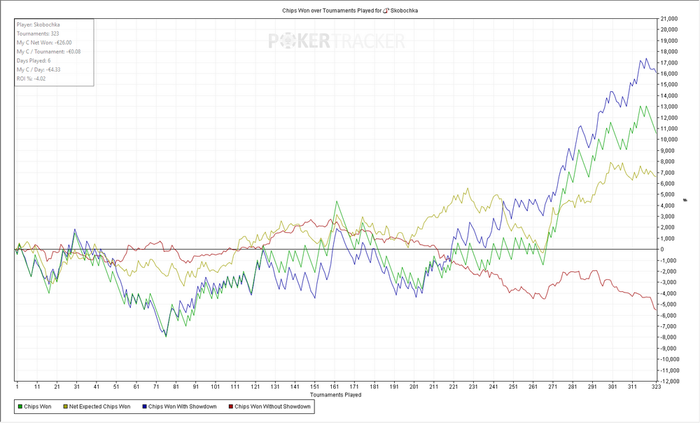This screenshot has height=423, width=700.
Task: Click 'Tournaments: 323' in the stats box
Action: click(38, 33)
